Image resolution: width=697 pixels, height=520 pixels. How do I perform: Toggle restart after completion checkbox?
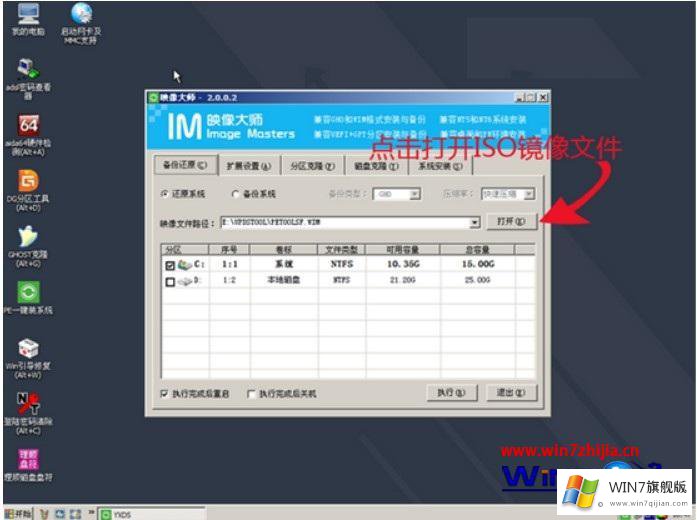(x=164, y=394)
